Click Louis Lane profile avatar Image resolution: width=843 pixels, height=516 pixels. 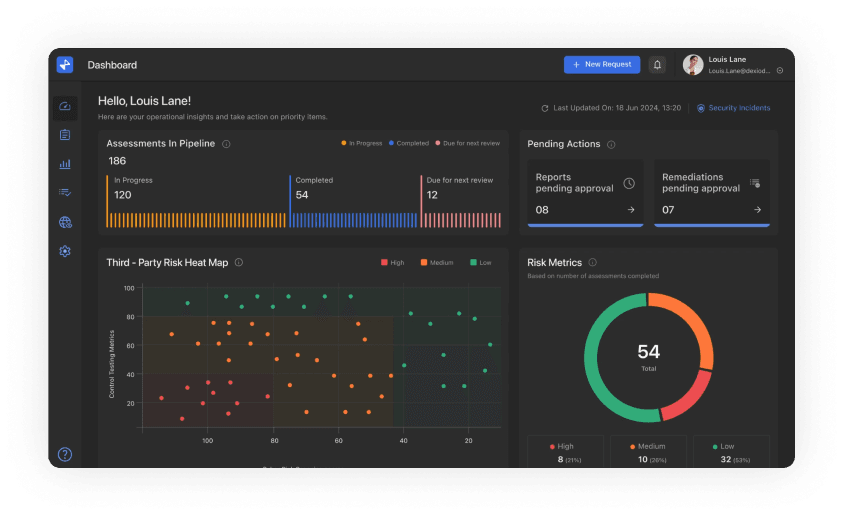692,64
